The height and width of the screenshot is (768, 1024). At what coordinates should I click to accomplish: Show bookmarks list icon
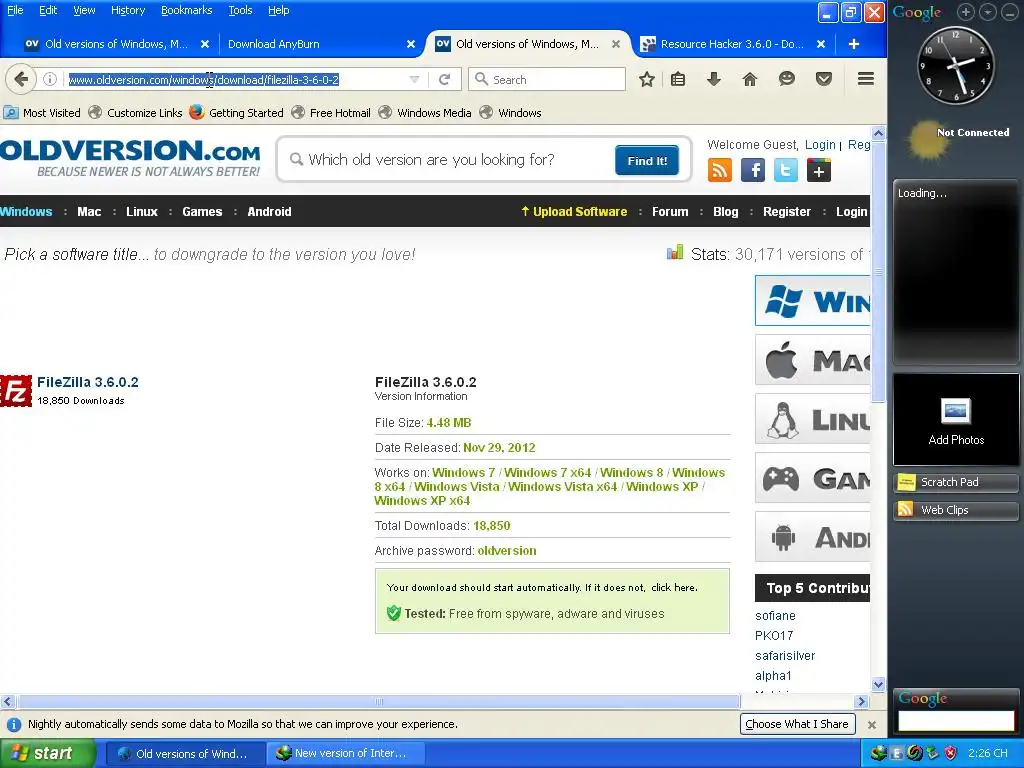[x=678, y=80]
